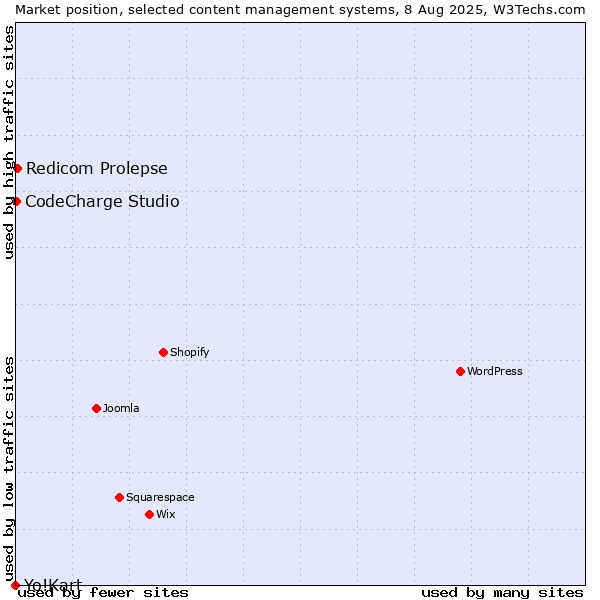This screenshot has width=600, height=600.
Task: Click the red Wix data point
Action: coord(150,514)
